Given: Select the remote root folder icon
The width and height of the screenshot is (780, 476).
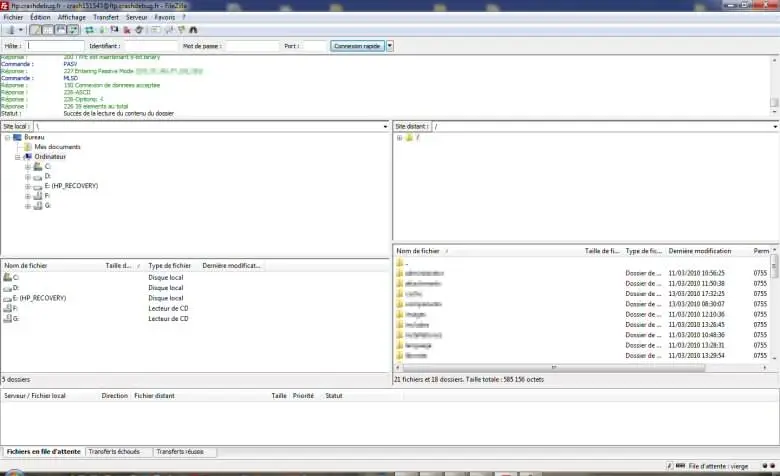Looking at the screenshot, I should pyautogui.click(x=409, y=138).
